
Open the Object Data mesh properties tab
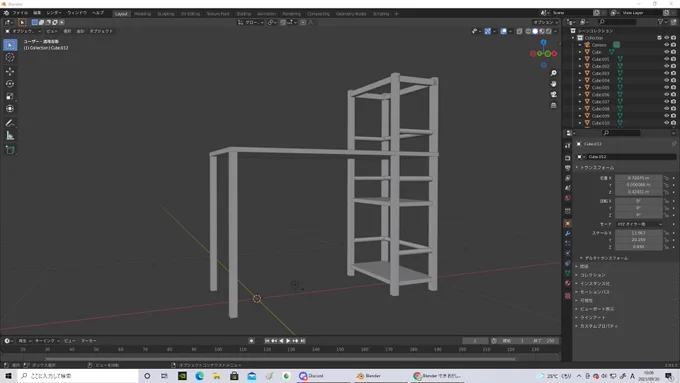(x=567, y=273)
